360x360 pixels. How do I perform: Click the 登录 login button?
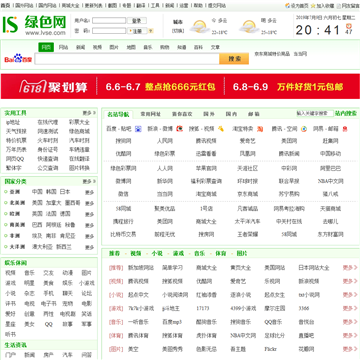(x=137, y=21)
